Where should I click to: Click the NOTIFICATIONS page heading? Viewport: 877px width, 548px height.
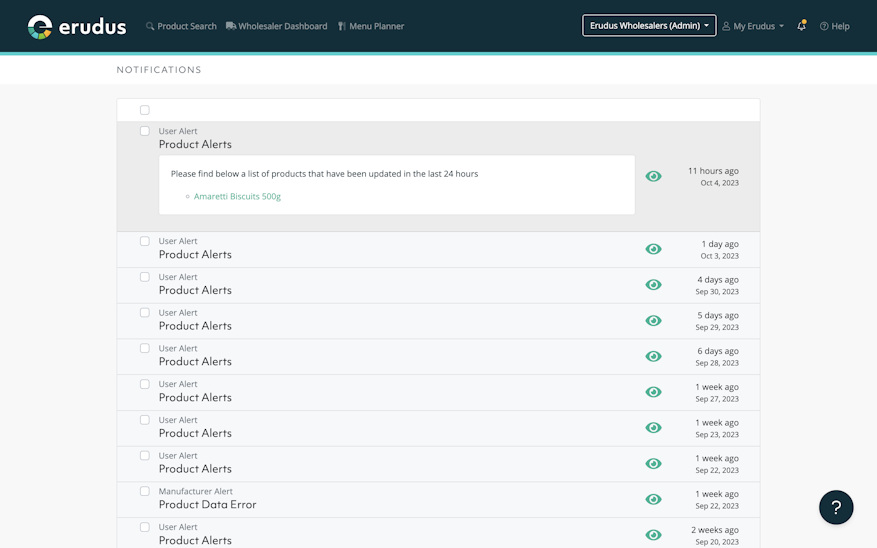coord(159,70)
